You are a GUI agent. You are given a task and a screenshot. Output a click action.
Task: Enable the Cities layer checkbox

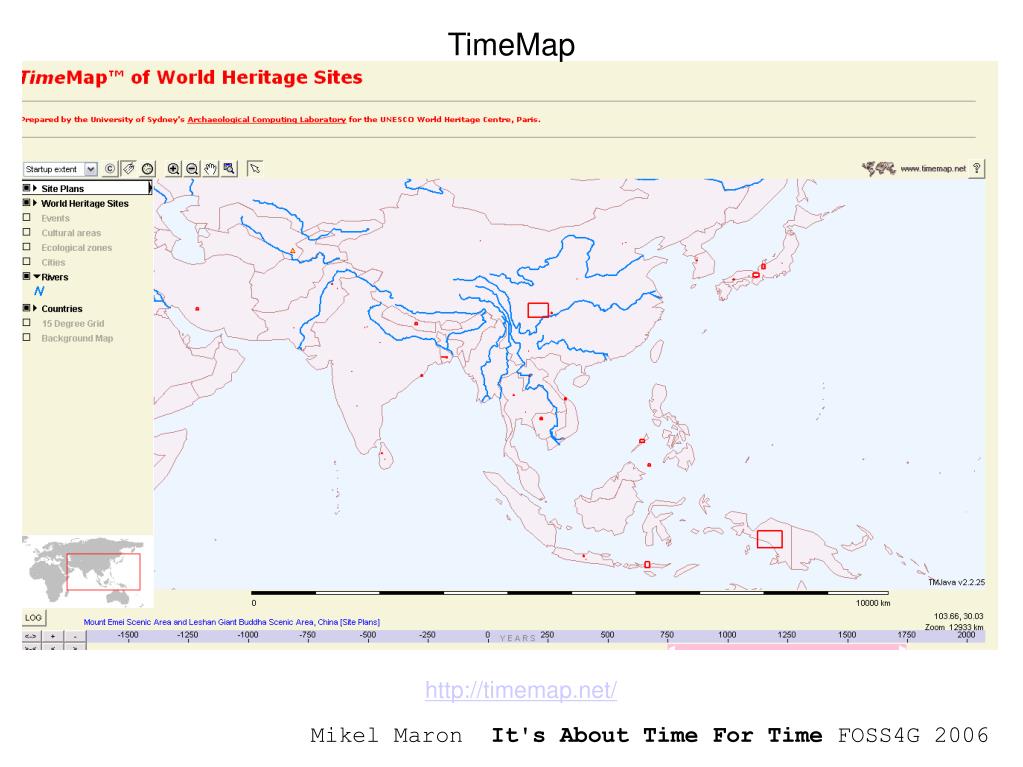27,262
